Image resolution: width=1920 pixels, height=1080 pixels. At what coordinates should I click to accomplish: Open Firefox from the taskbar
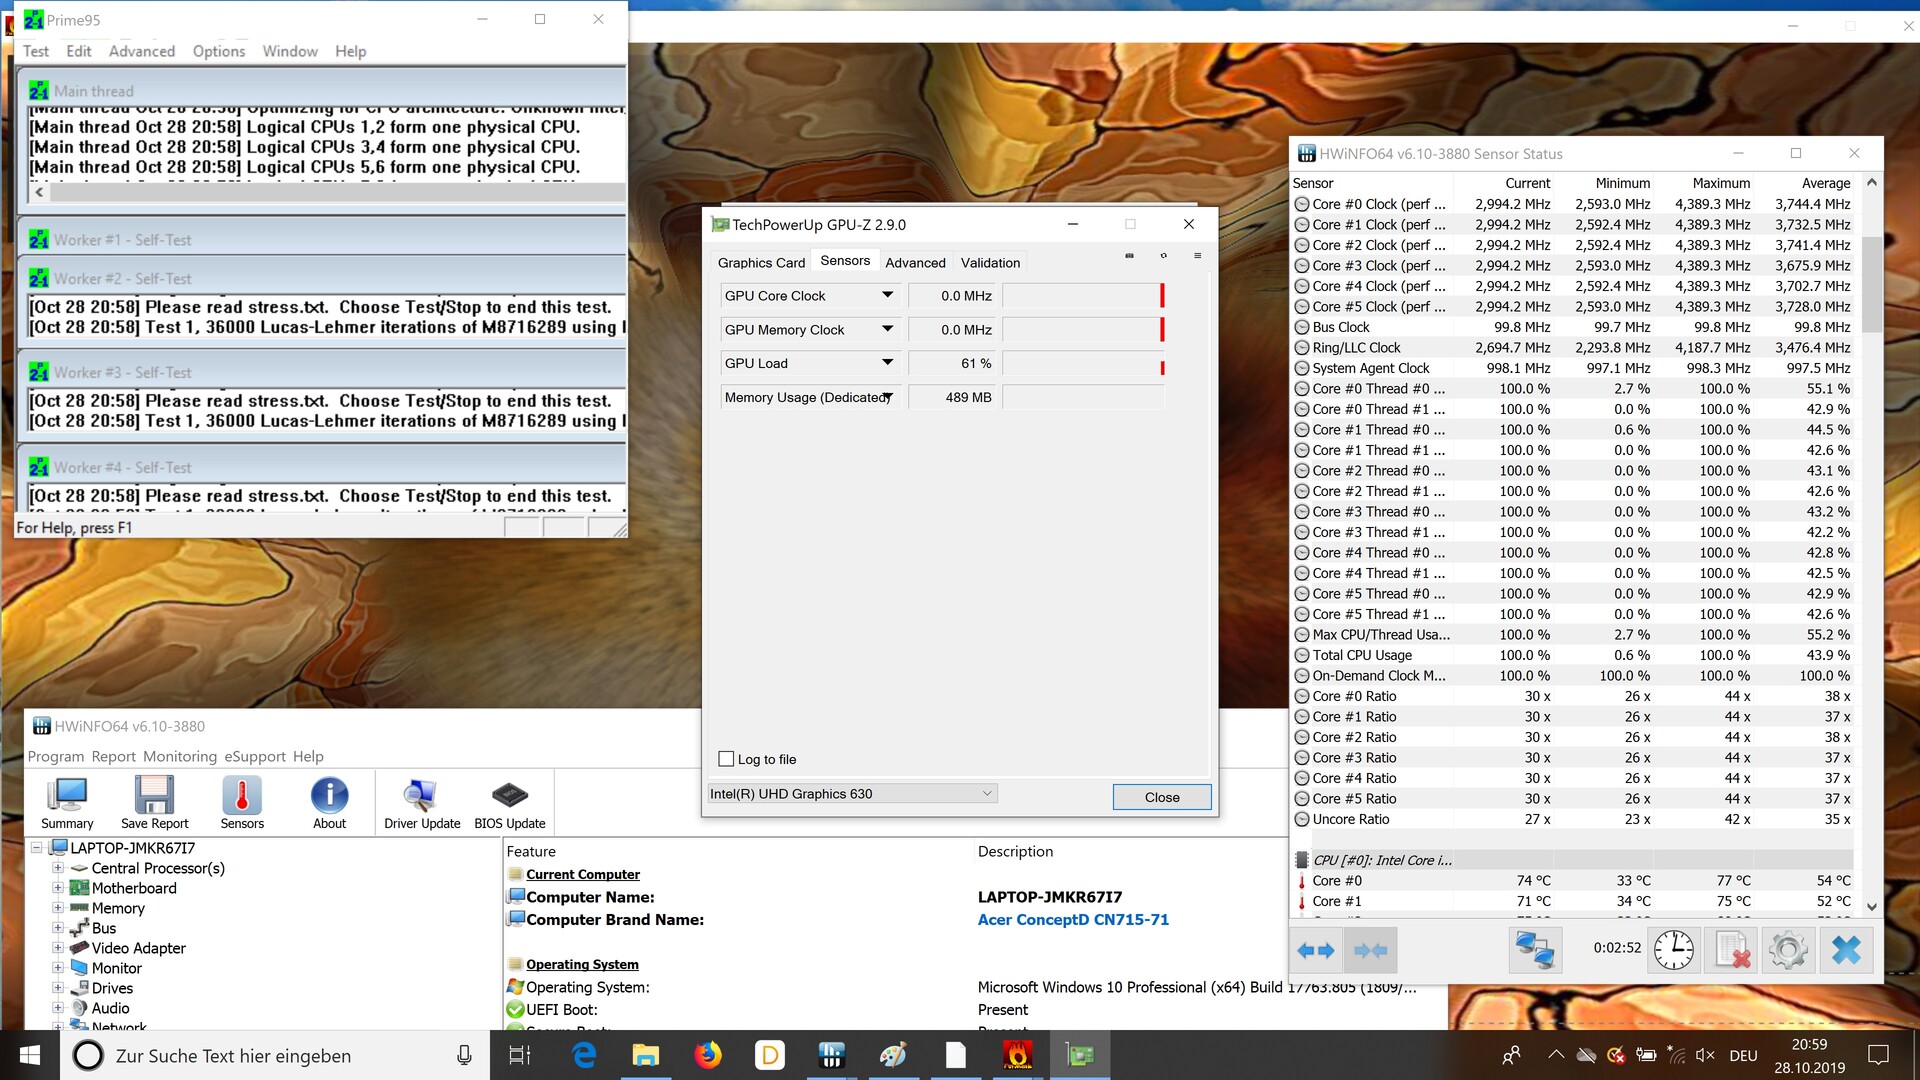(708, 1055)
